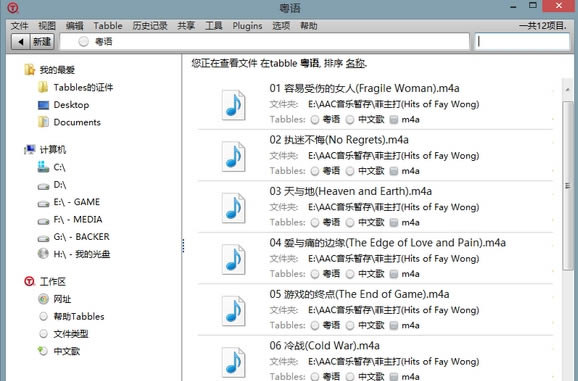The width and height of the screenshot is (578, 381).
Task: Open the Plugins menu
Action: [x=247, y=26]
